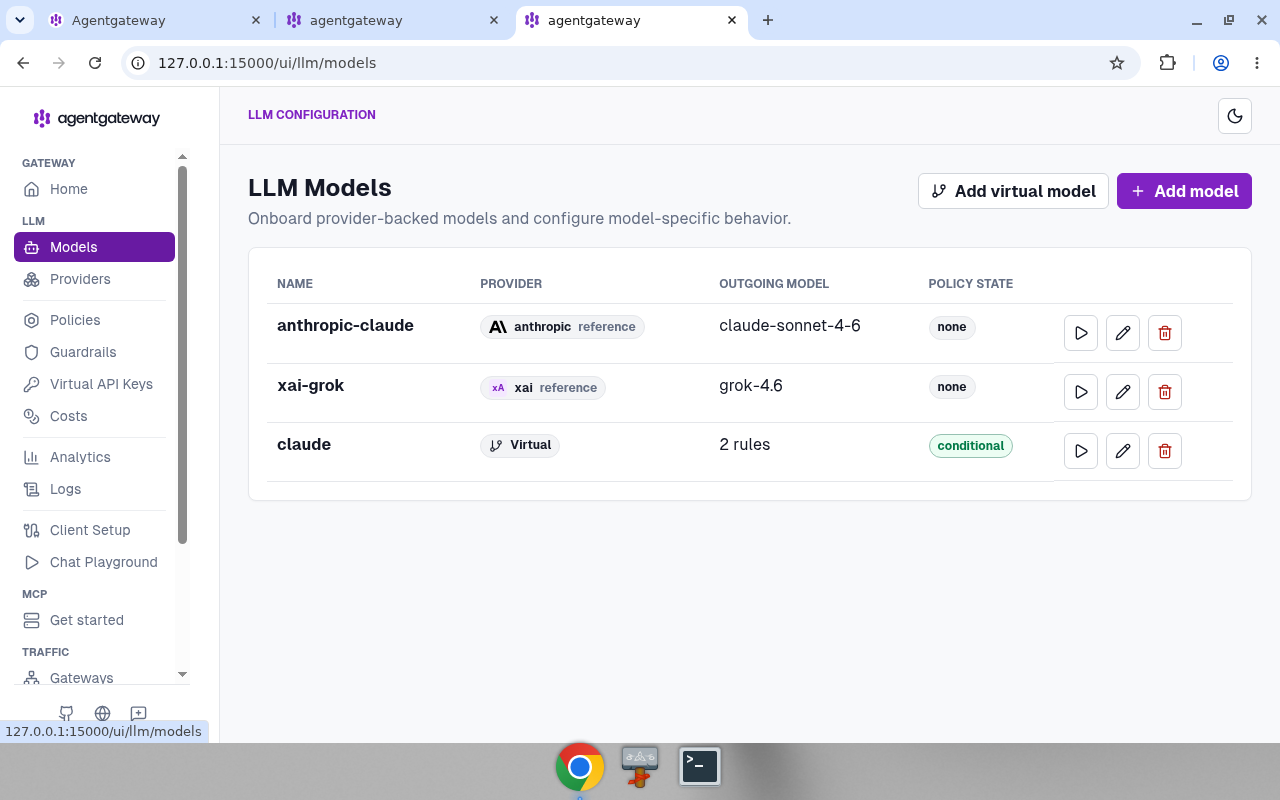The height and width of the screenshot is (800, 1280).
Task: Run a test on the anthropic-claude model
Action: click(x=1081, y=333)
